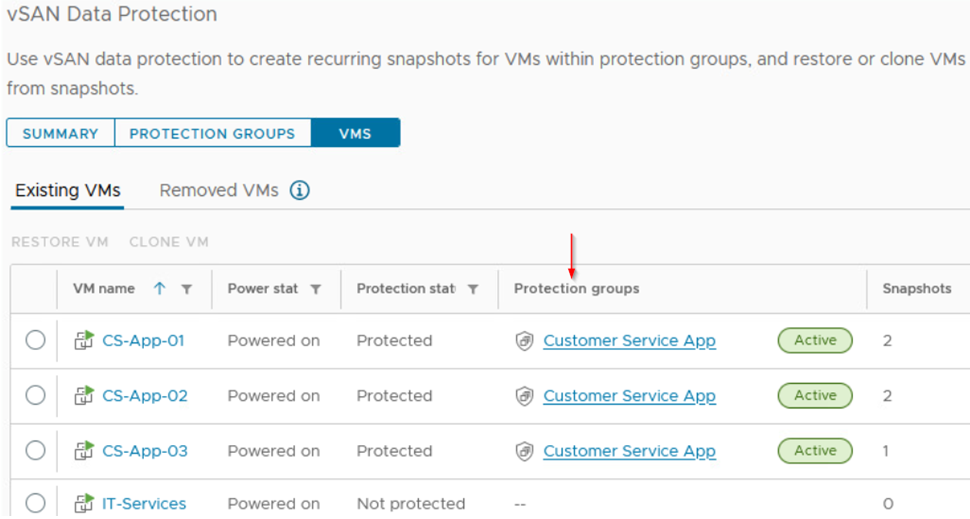
Task: Open the CS-App-03 VM link
Action: coord(145,451)
